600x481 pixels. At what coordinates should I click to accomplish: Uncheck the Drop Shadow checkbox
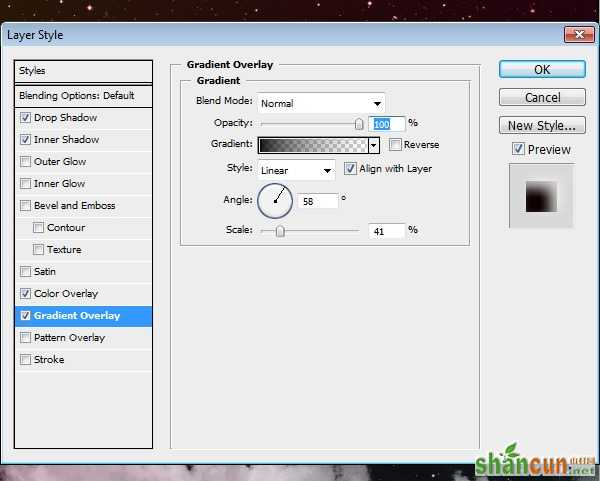click(x=25, y=117)
